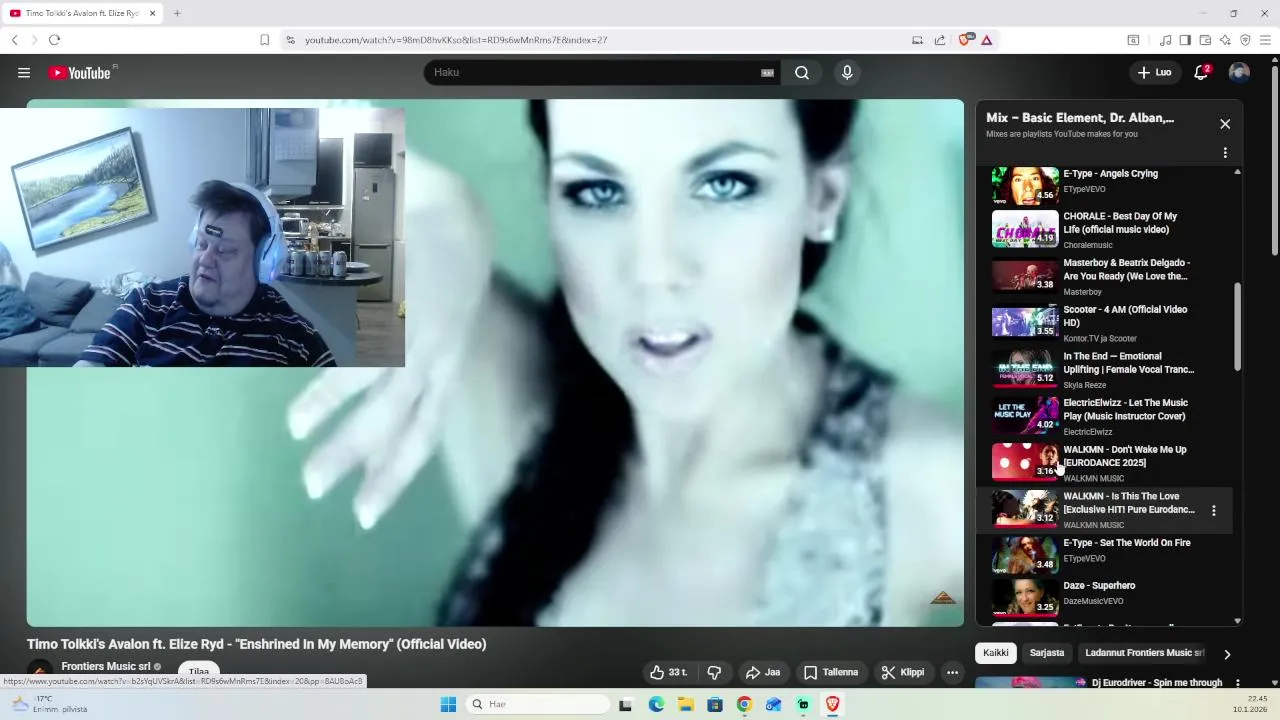1280x720 pixels.
Task: Click the WALKMN MUSIC channel name under Is This The Love
Action: pyautogui.click(x=1093, y=525)
